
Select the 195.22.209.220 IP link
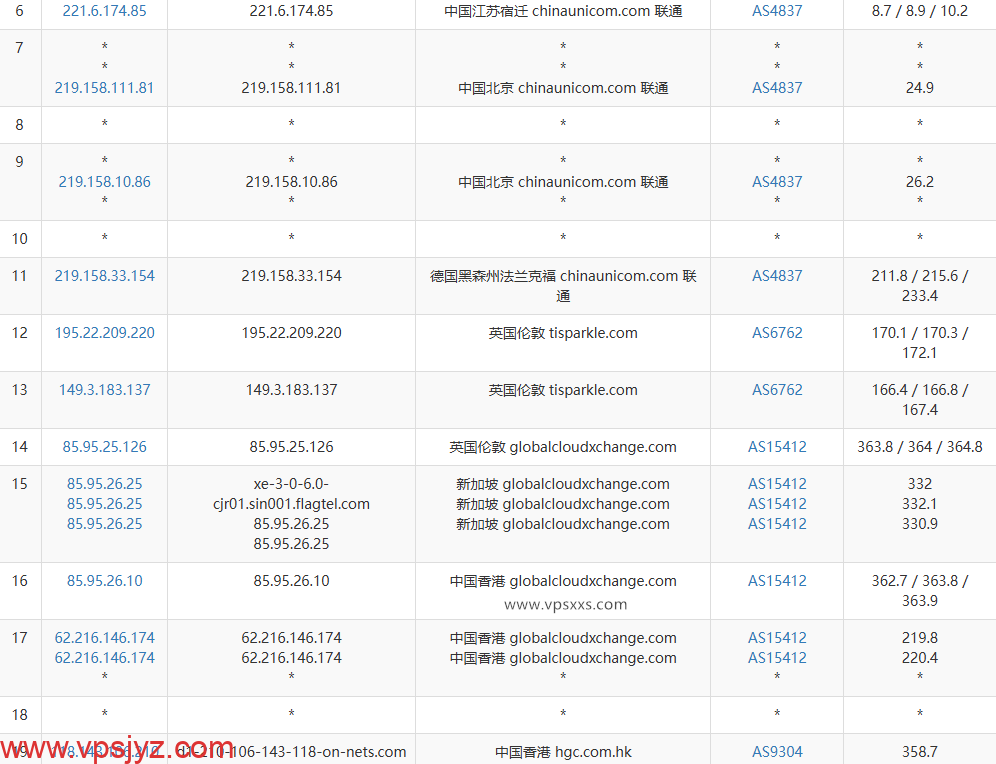click(104, 332)
